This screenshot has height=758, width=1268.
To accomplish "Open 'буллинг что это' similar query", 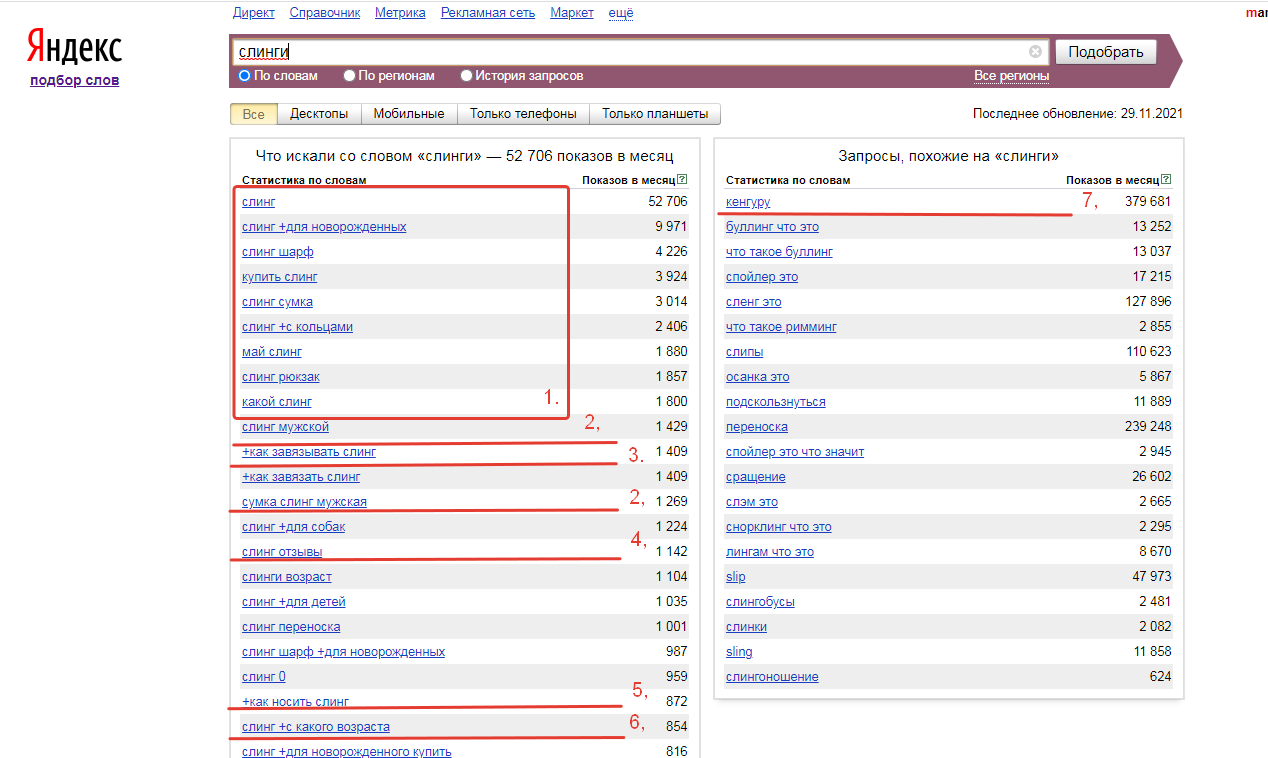I will [x=772, y=227].
